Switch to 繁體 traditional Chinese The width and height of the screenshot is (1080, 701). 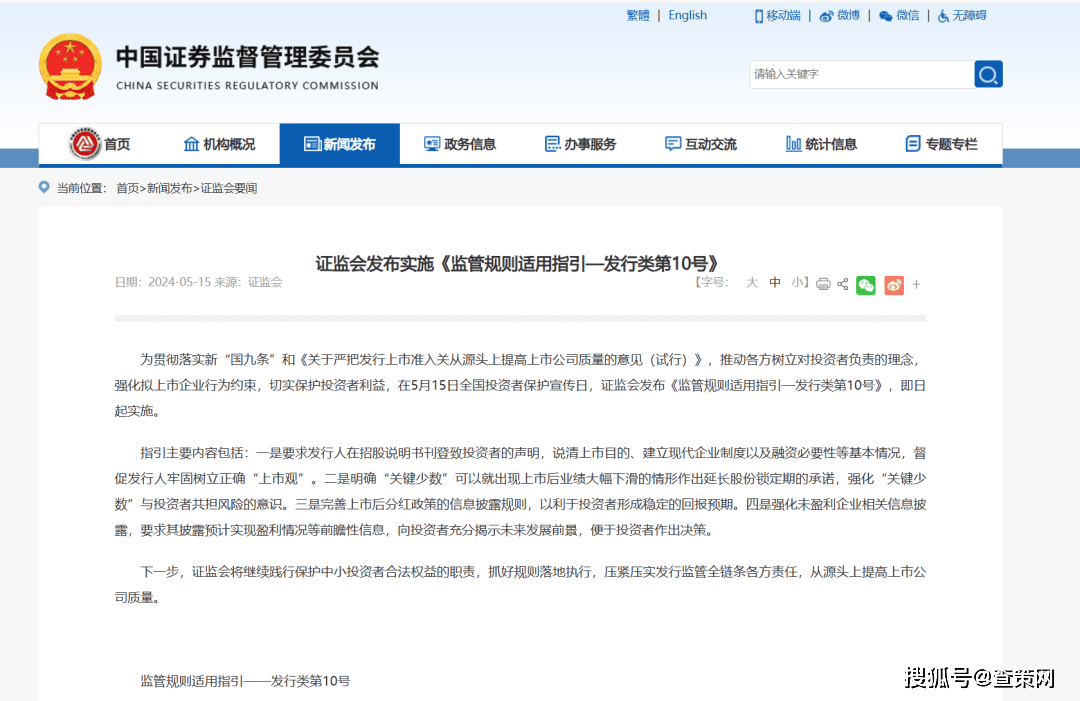point(638,15)
